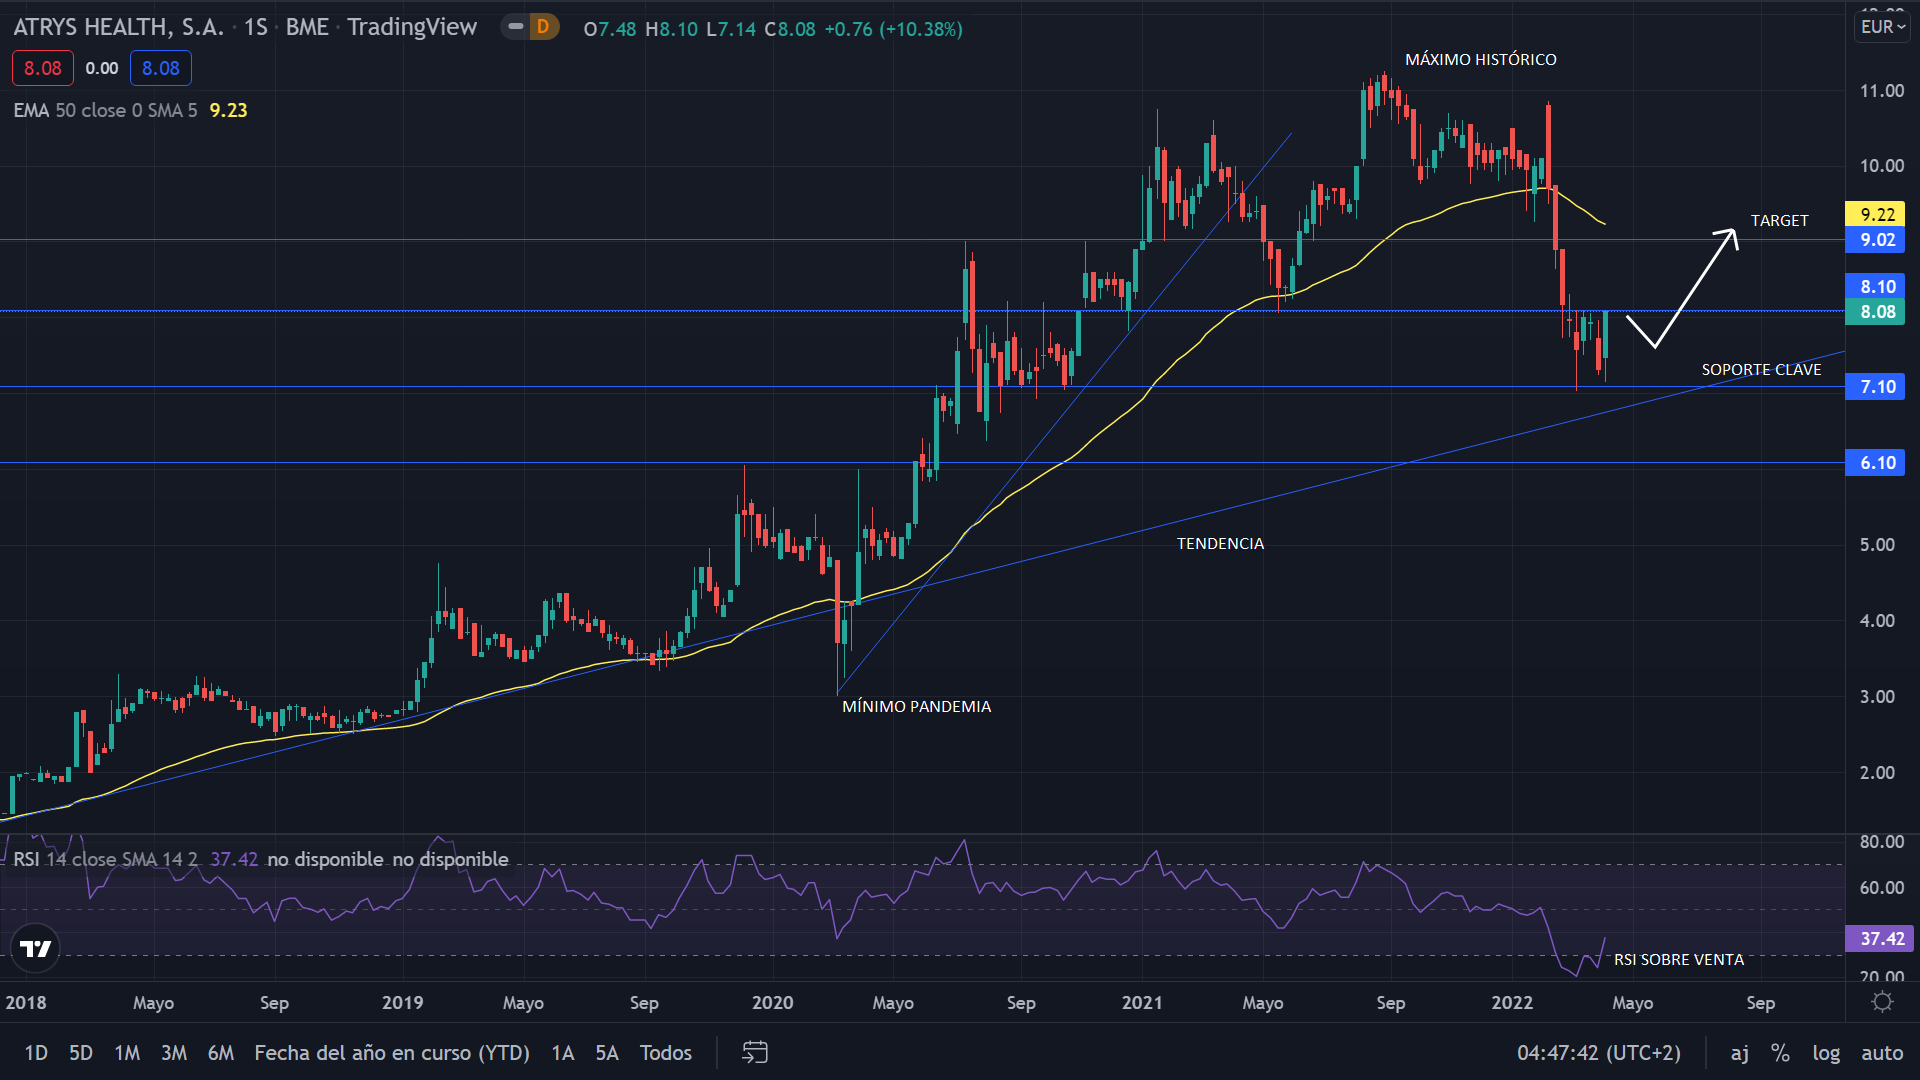Open the time zone menu showing UTC+2
1920x1080 pixels.
tap(1598, 1052)
